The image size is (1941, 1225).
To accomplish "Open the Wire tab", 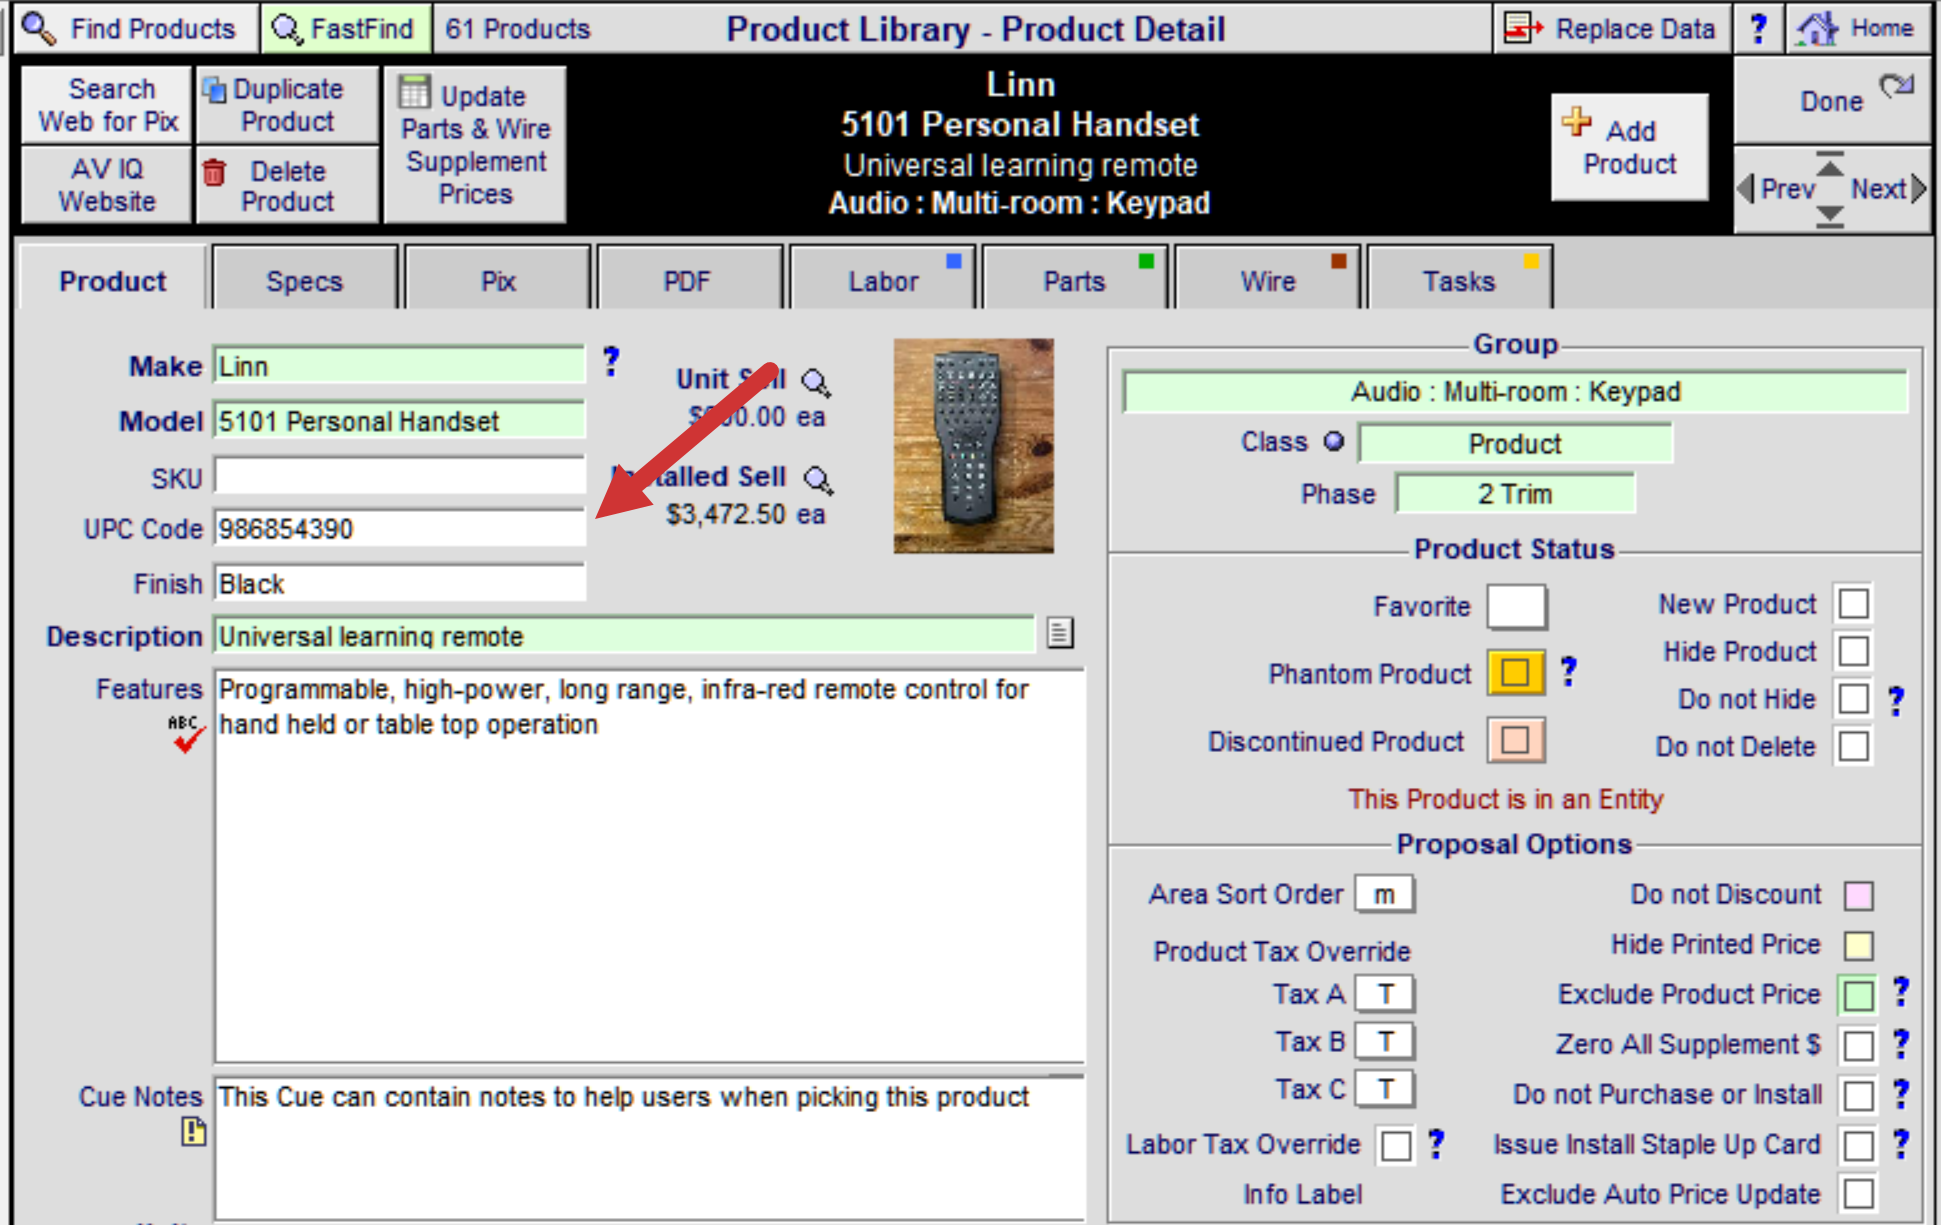I will pyautogui.click(x=1268, y=281).
